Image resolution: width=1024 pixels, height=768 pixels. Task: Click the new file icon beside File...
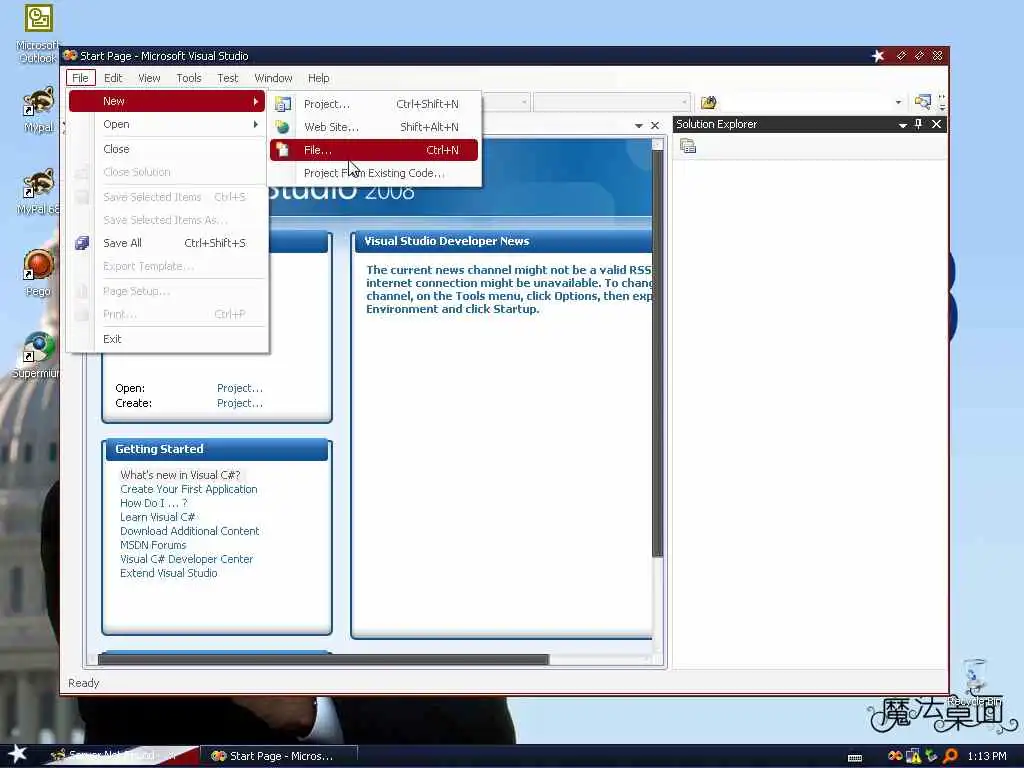[x=282, y=150]
